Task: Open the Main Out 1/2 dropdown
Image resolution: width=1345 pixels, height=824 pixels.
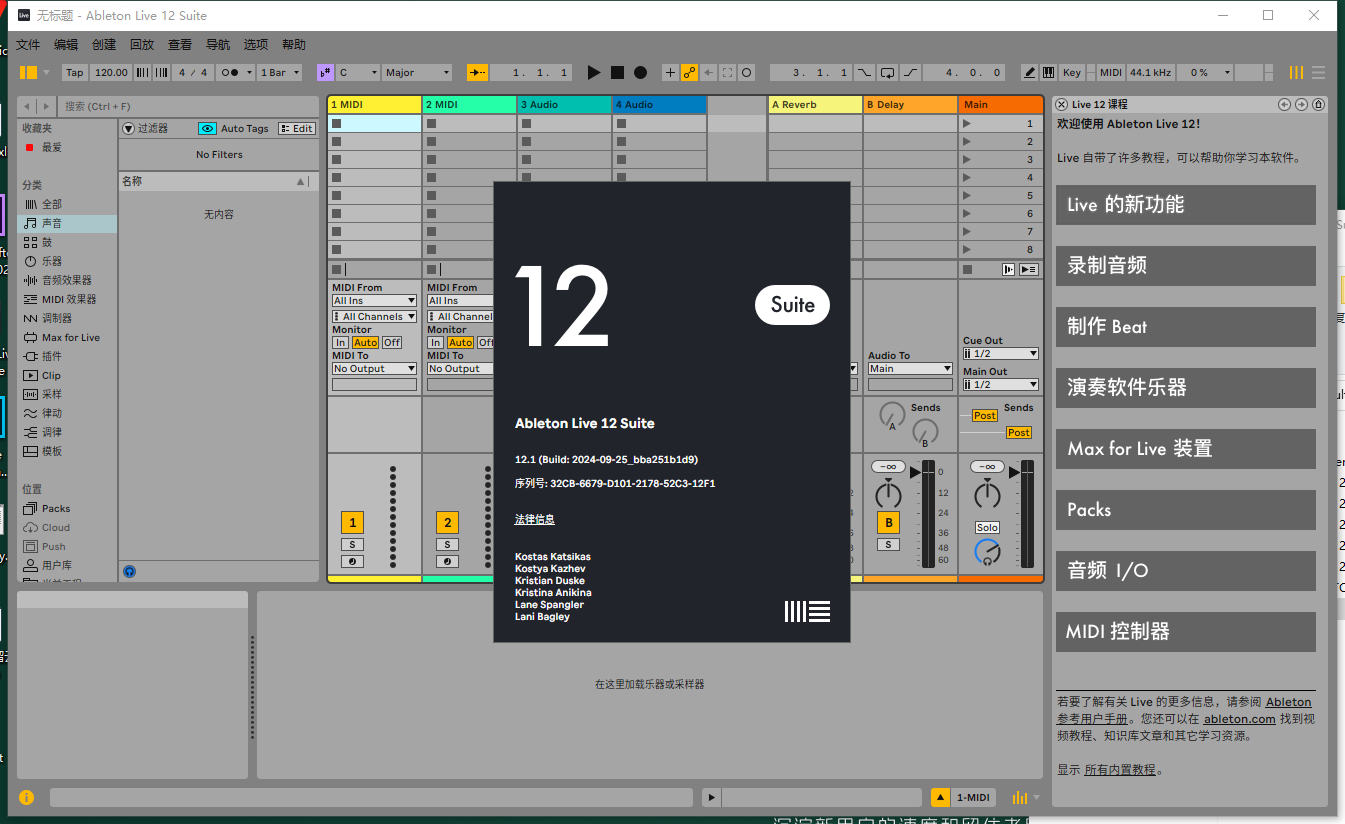Action: coord(1001,384)
